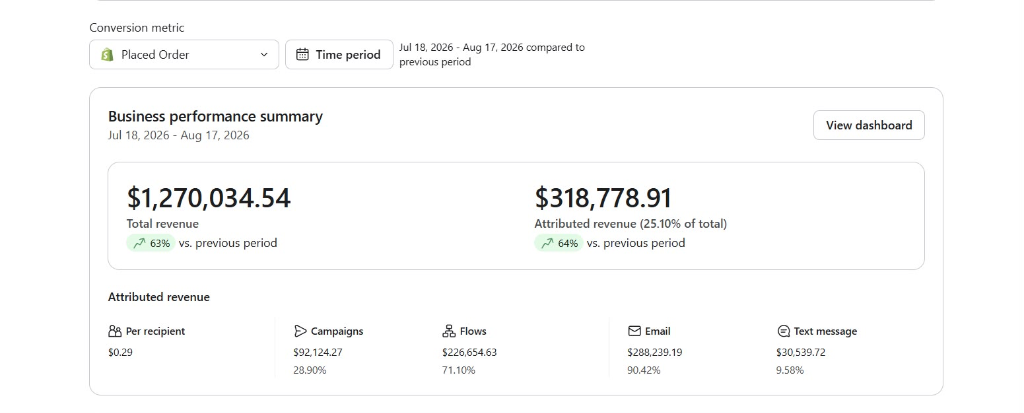Click the Flows hierarchy icon
Viewport: 1024px width, 413px height.
tap(449, 331)
